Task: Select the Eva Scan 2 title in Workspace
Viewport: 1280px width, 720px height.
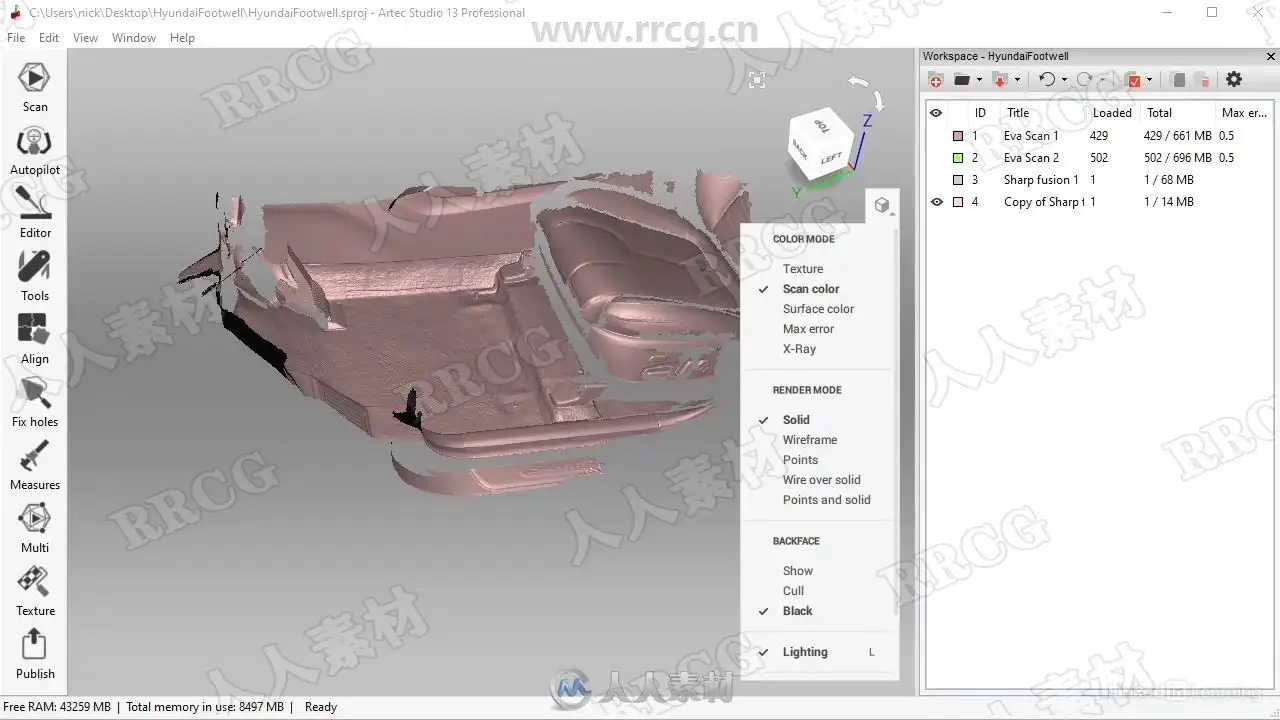Action: 1031,158
